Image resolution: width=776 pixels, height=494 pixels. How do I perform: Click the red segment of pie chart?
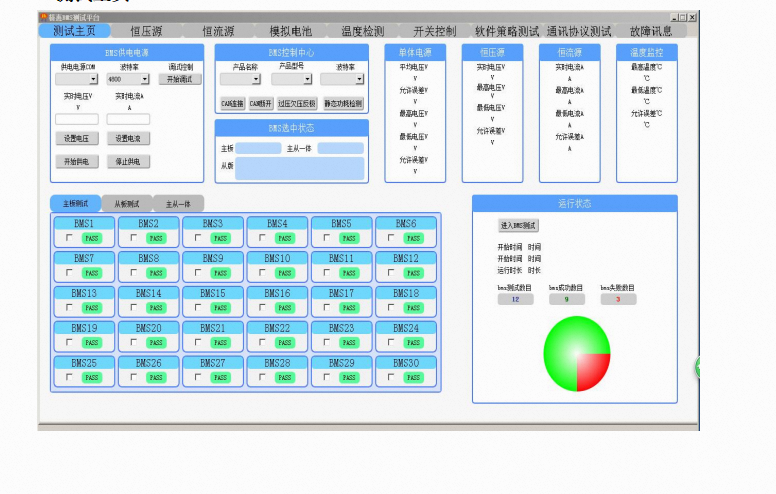[x=592, y=369]
